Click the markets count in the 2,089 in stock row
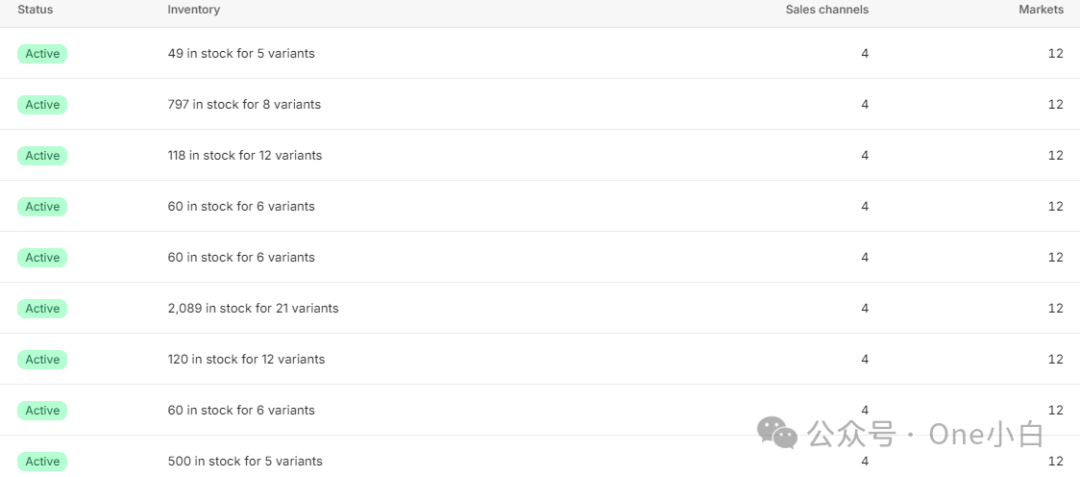The image size is (1080, 477). (x=1055, y=309)
